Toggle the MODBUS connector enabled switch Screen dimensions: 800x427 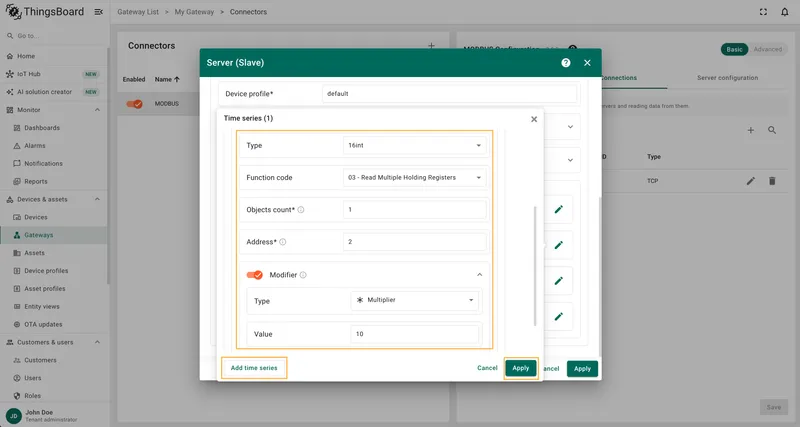(135, 104)
